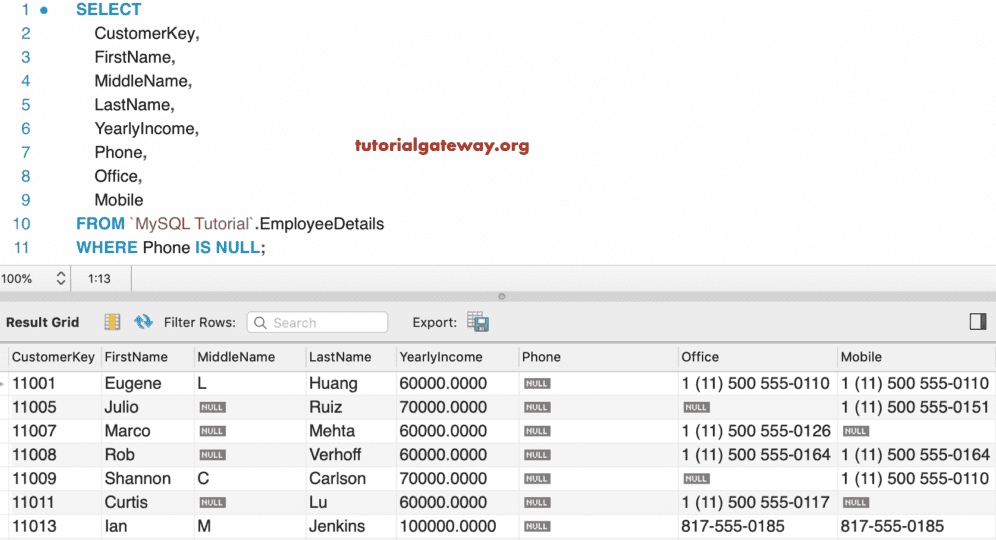Place cursor on SELECT keyword
Screen dimensions: 996x540
coord(109,10)
